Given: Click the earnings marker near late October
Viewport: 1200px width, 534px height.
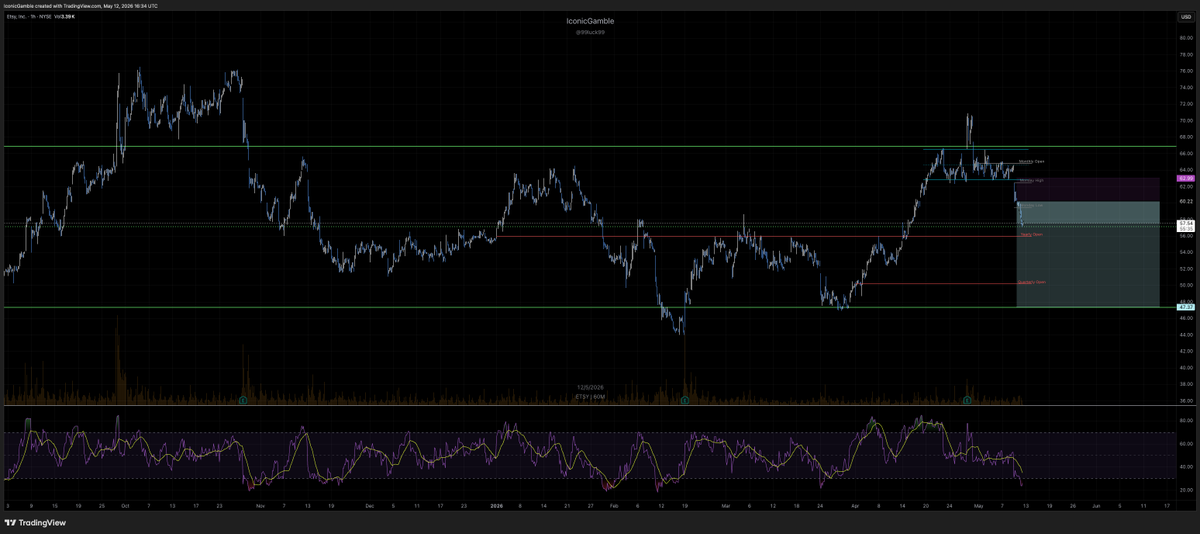Looking at the screenshot, I should 243,400.
